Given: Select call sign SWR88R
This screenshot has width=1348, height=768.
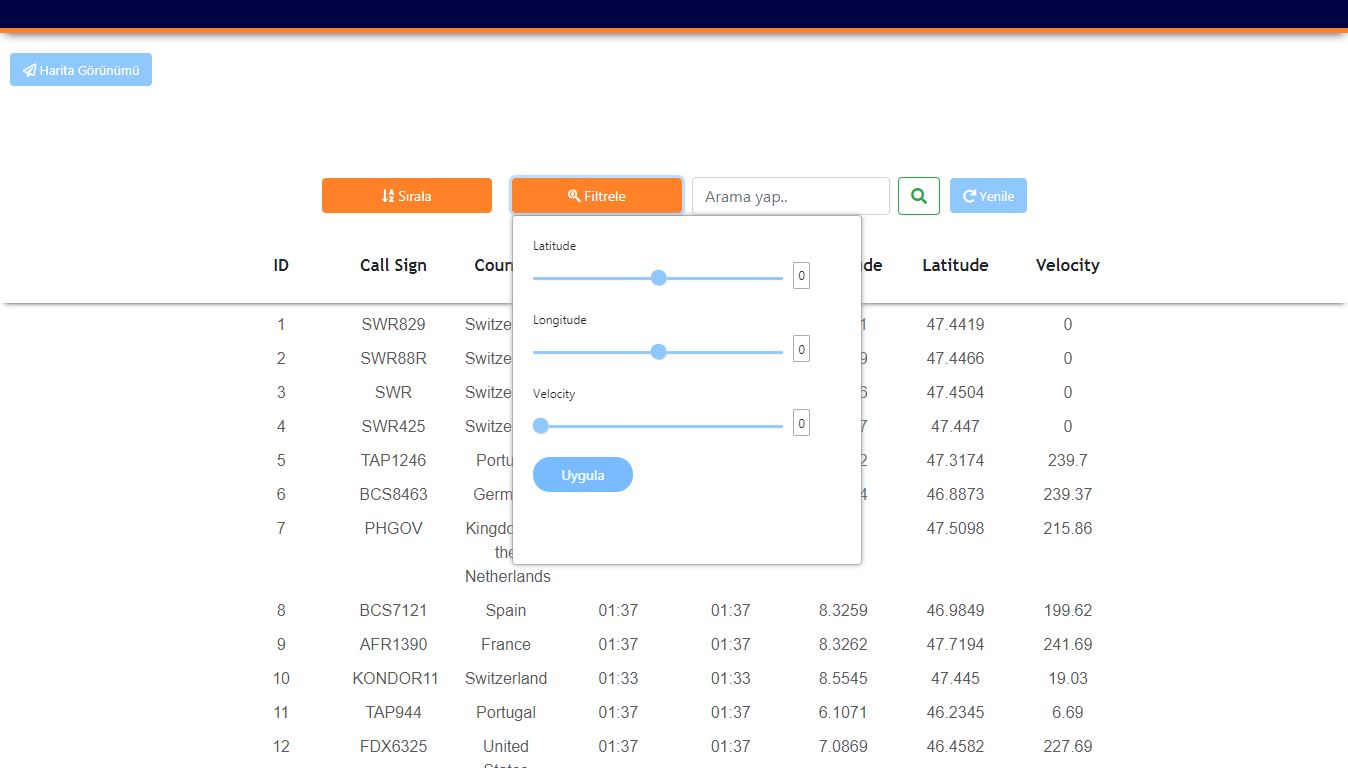Looking at the screenshot, I should pyautogui.click(x=393, y=358).
